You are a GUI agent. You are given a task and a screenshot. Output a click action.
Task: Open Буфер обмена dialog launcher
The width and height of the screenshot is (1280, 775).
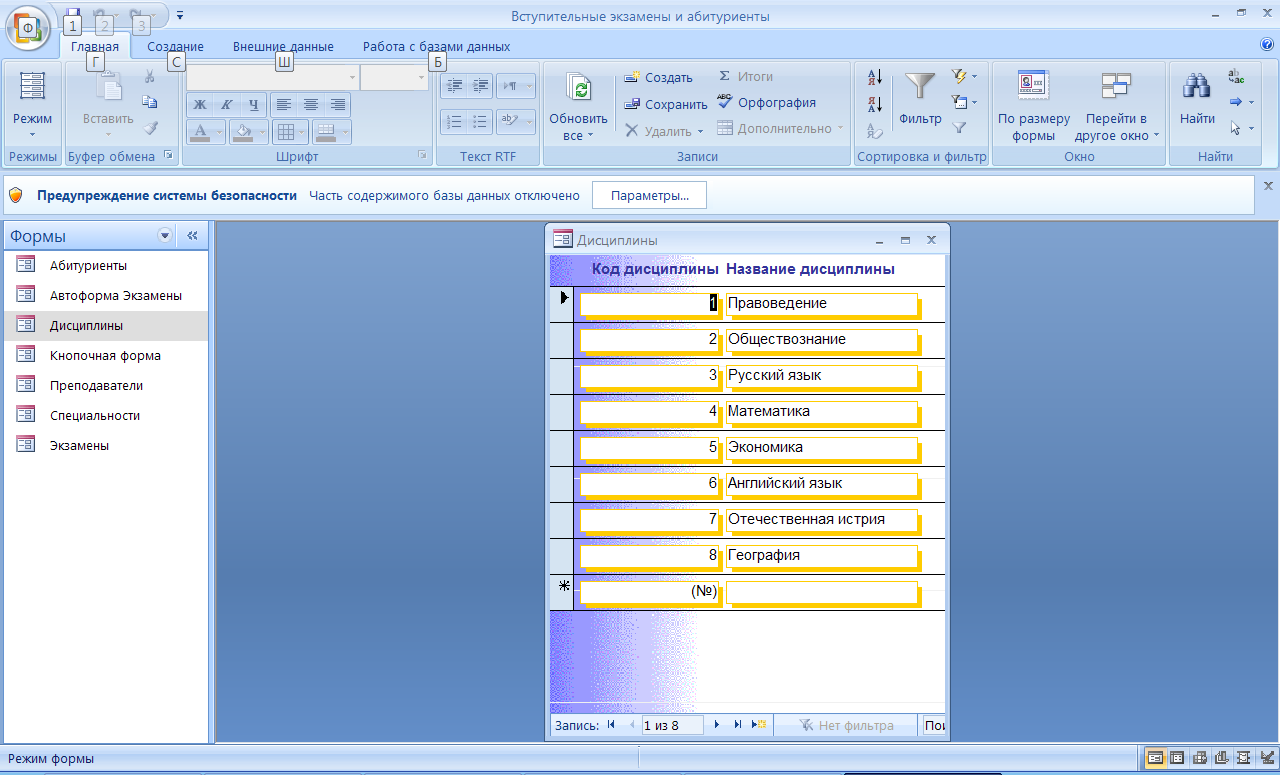168,156
